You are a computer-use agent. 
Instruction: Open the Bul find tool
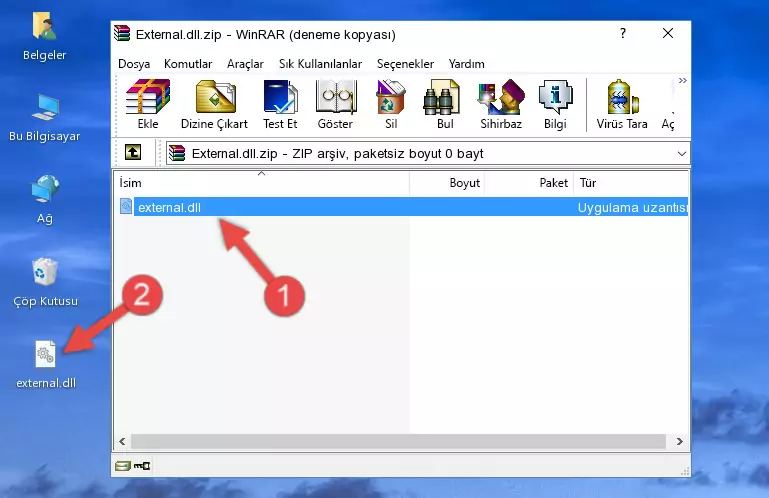[x=445, y=104]
